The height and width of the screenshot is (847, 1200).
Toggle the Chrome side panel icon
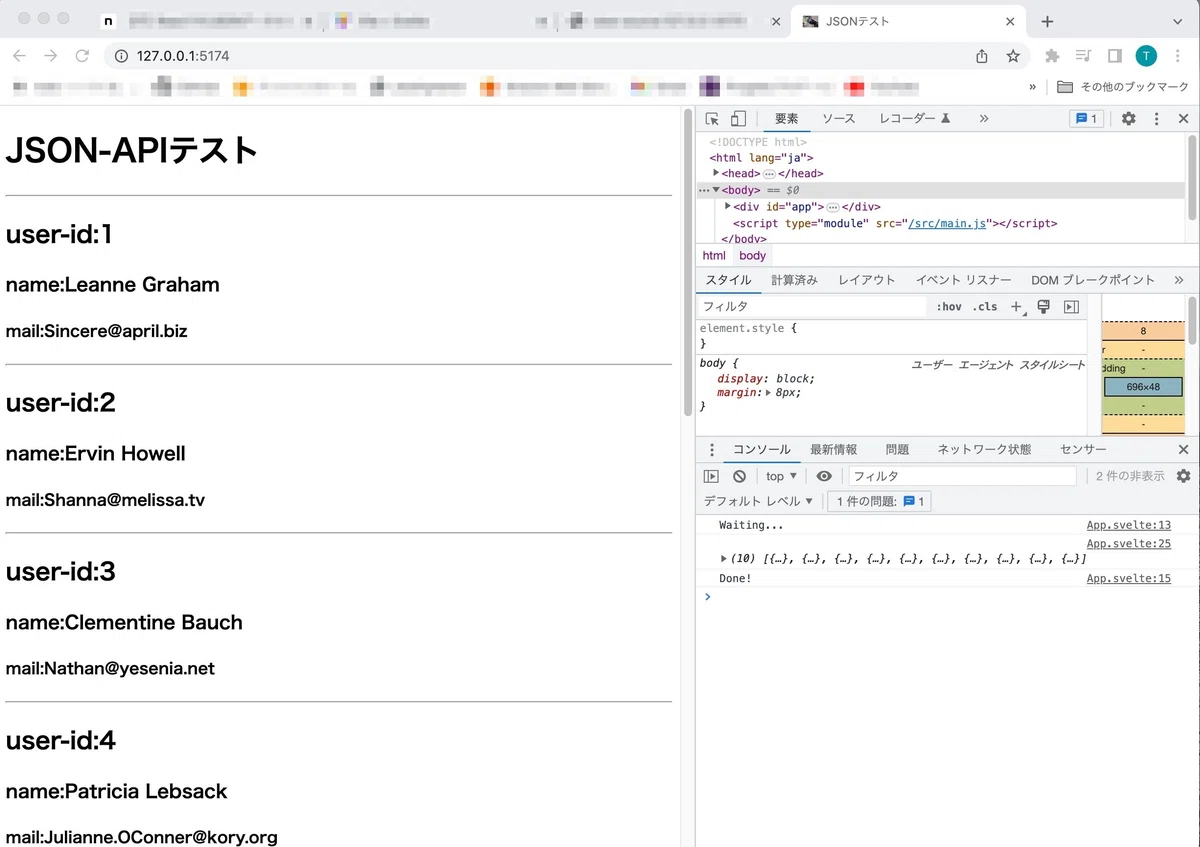(1115, 56)
